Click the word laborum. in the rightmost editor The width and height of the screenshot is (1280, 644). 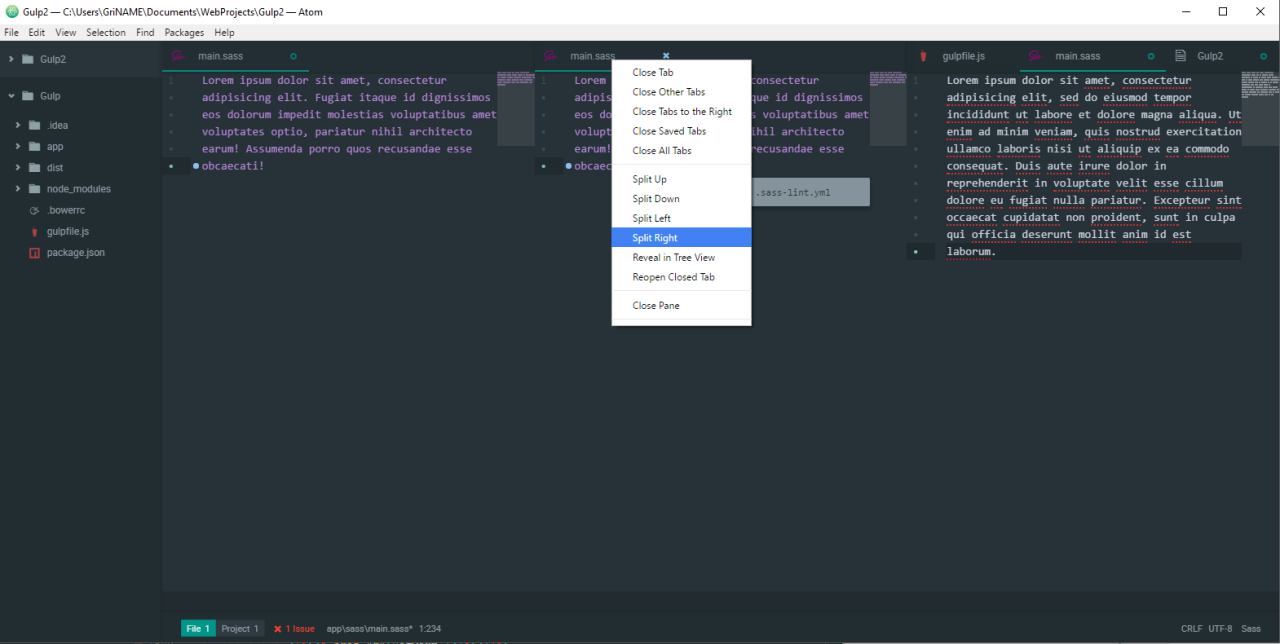tap(972, 252)
